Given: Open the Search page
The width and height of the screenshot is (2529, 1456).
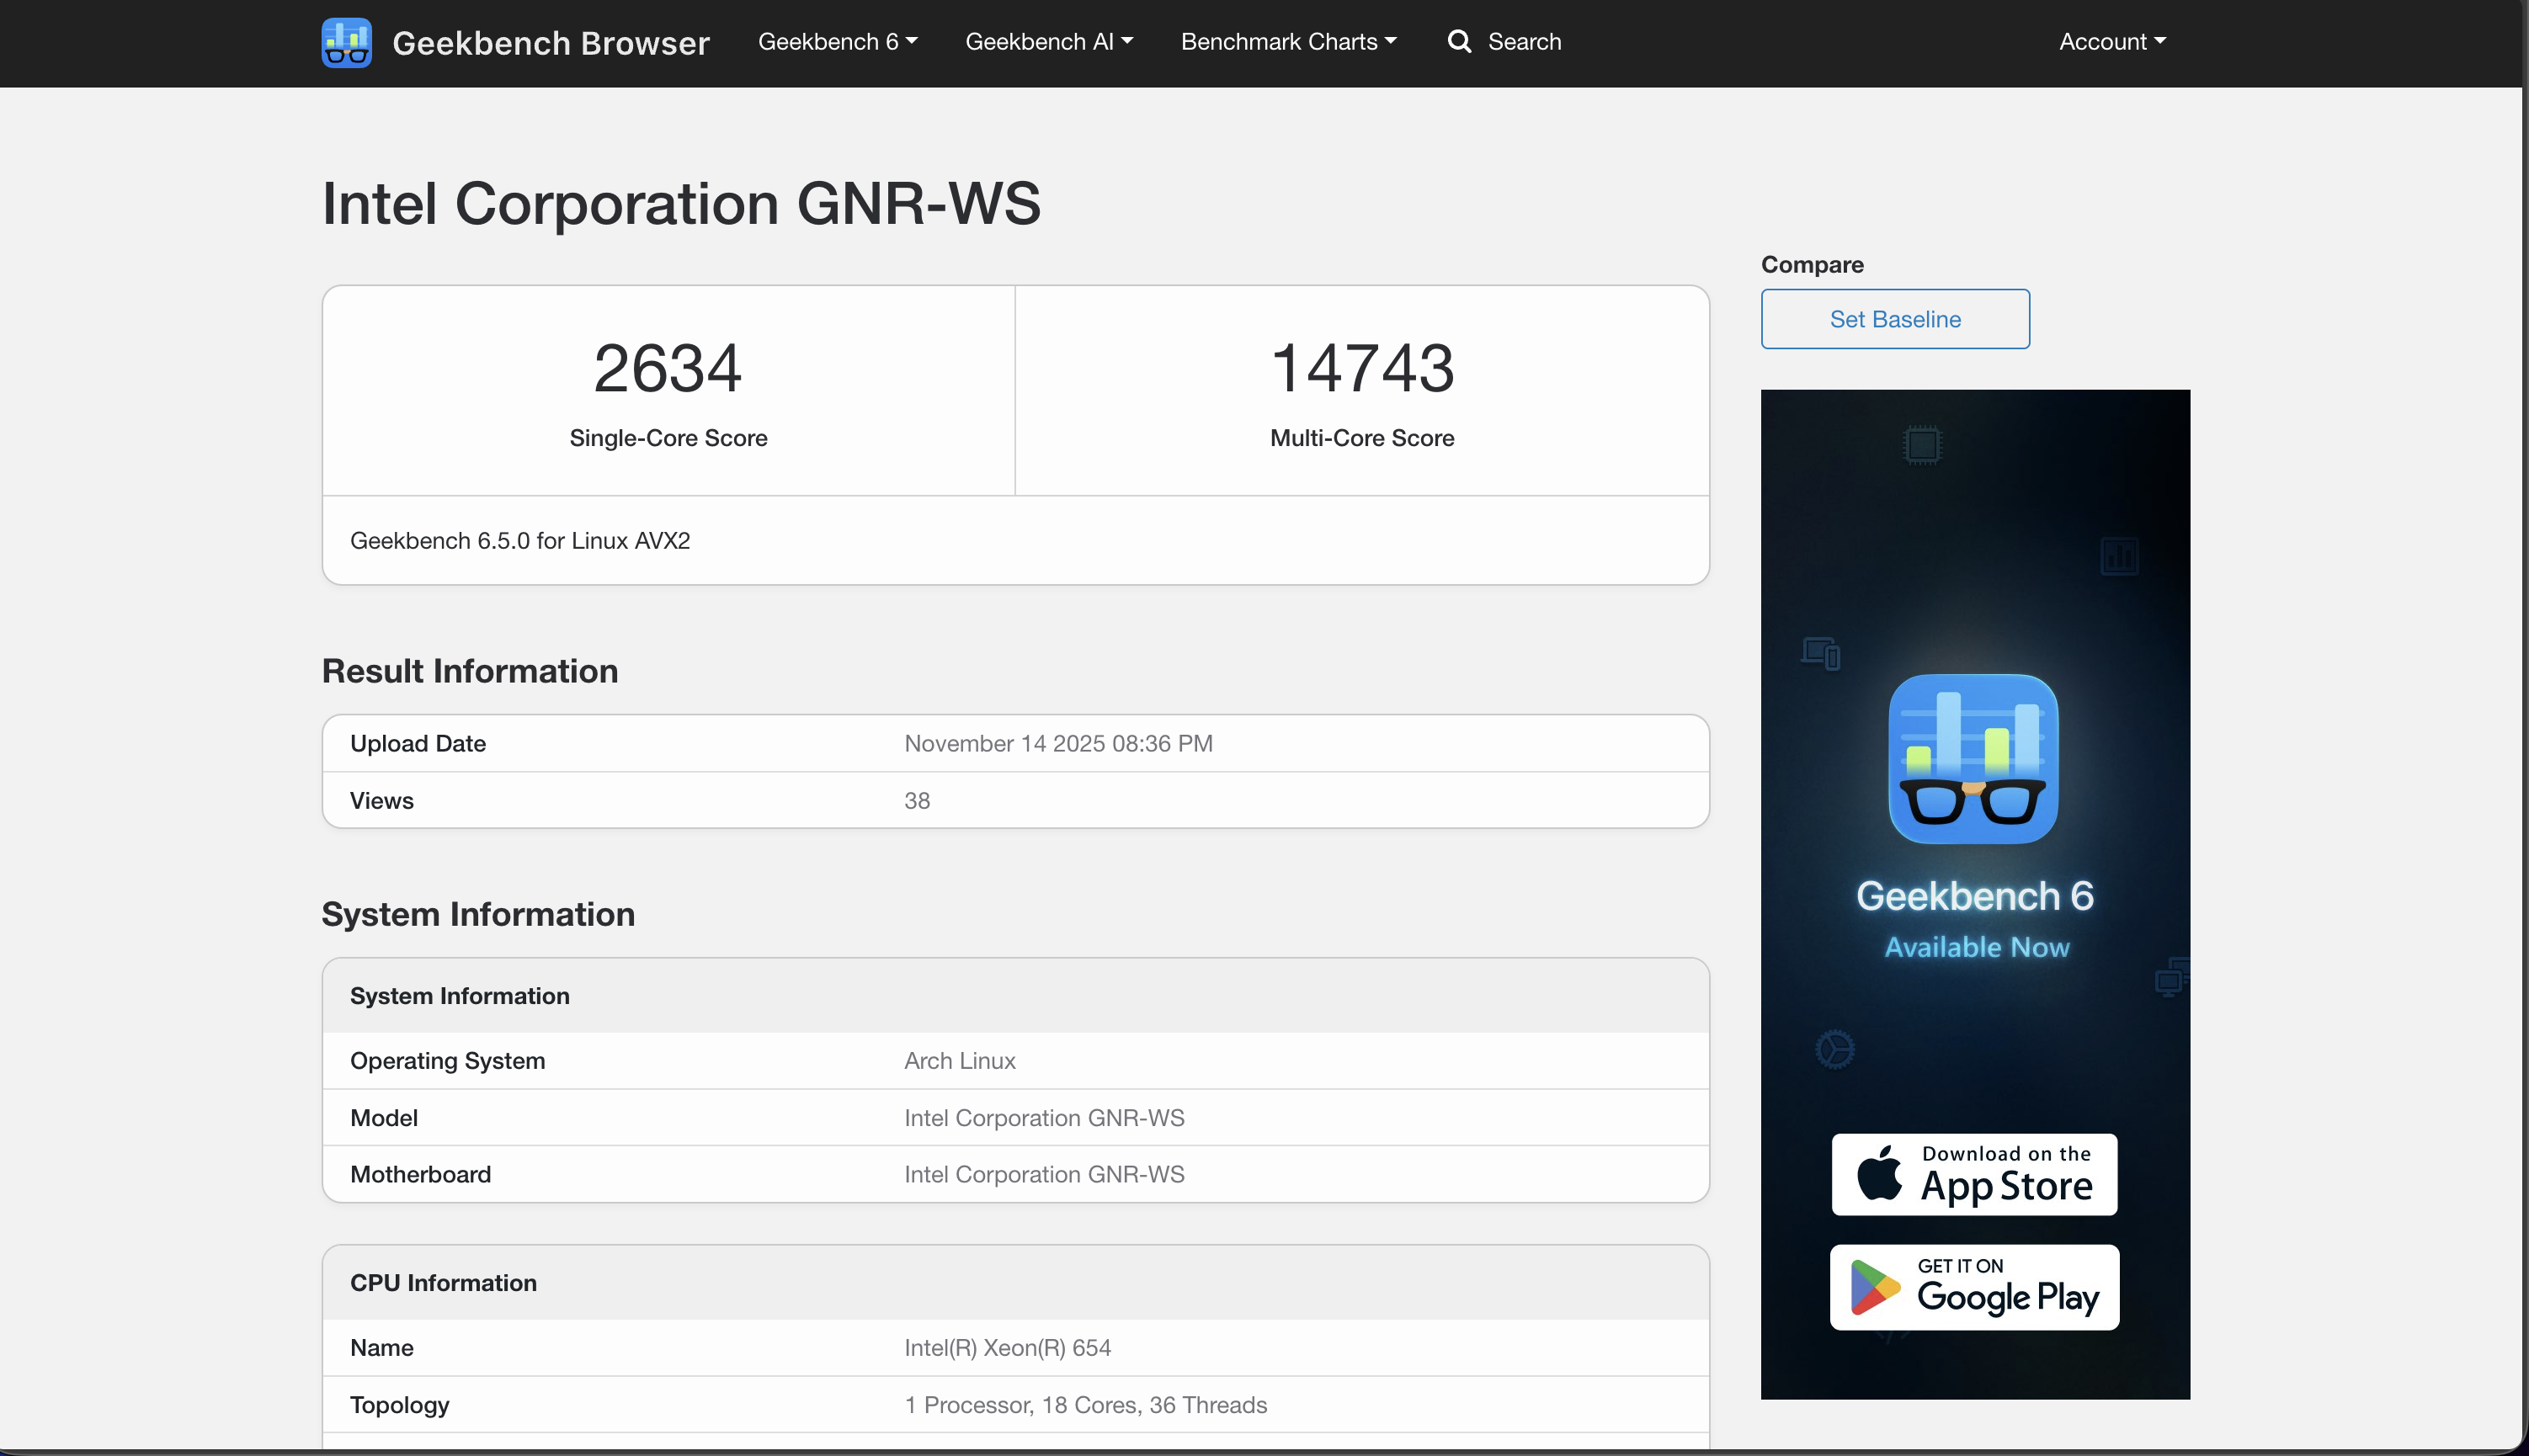Looking at the screenshot, I should pos(1505,41).
